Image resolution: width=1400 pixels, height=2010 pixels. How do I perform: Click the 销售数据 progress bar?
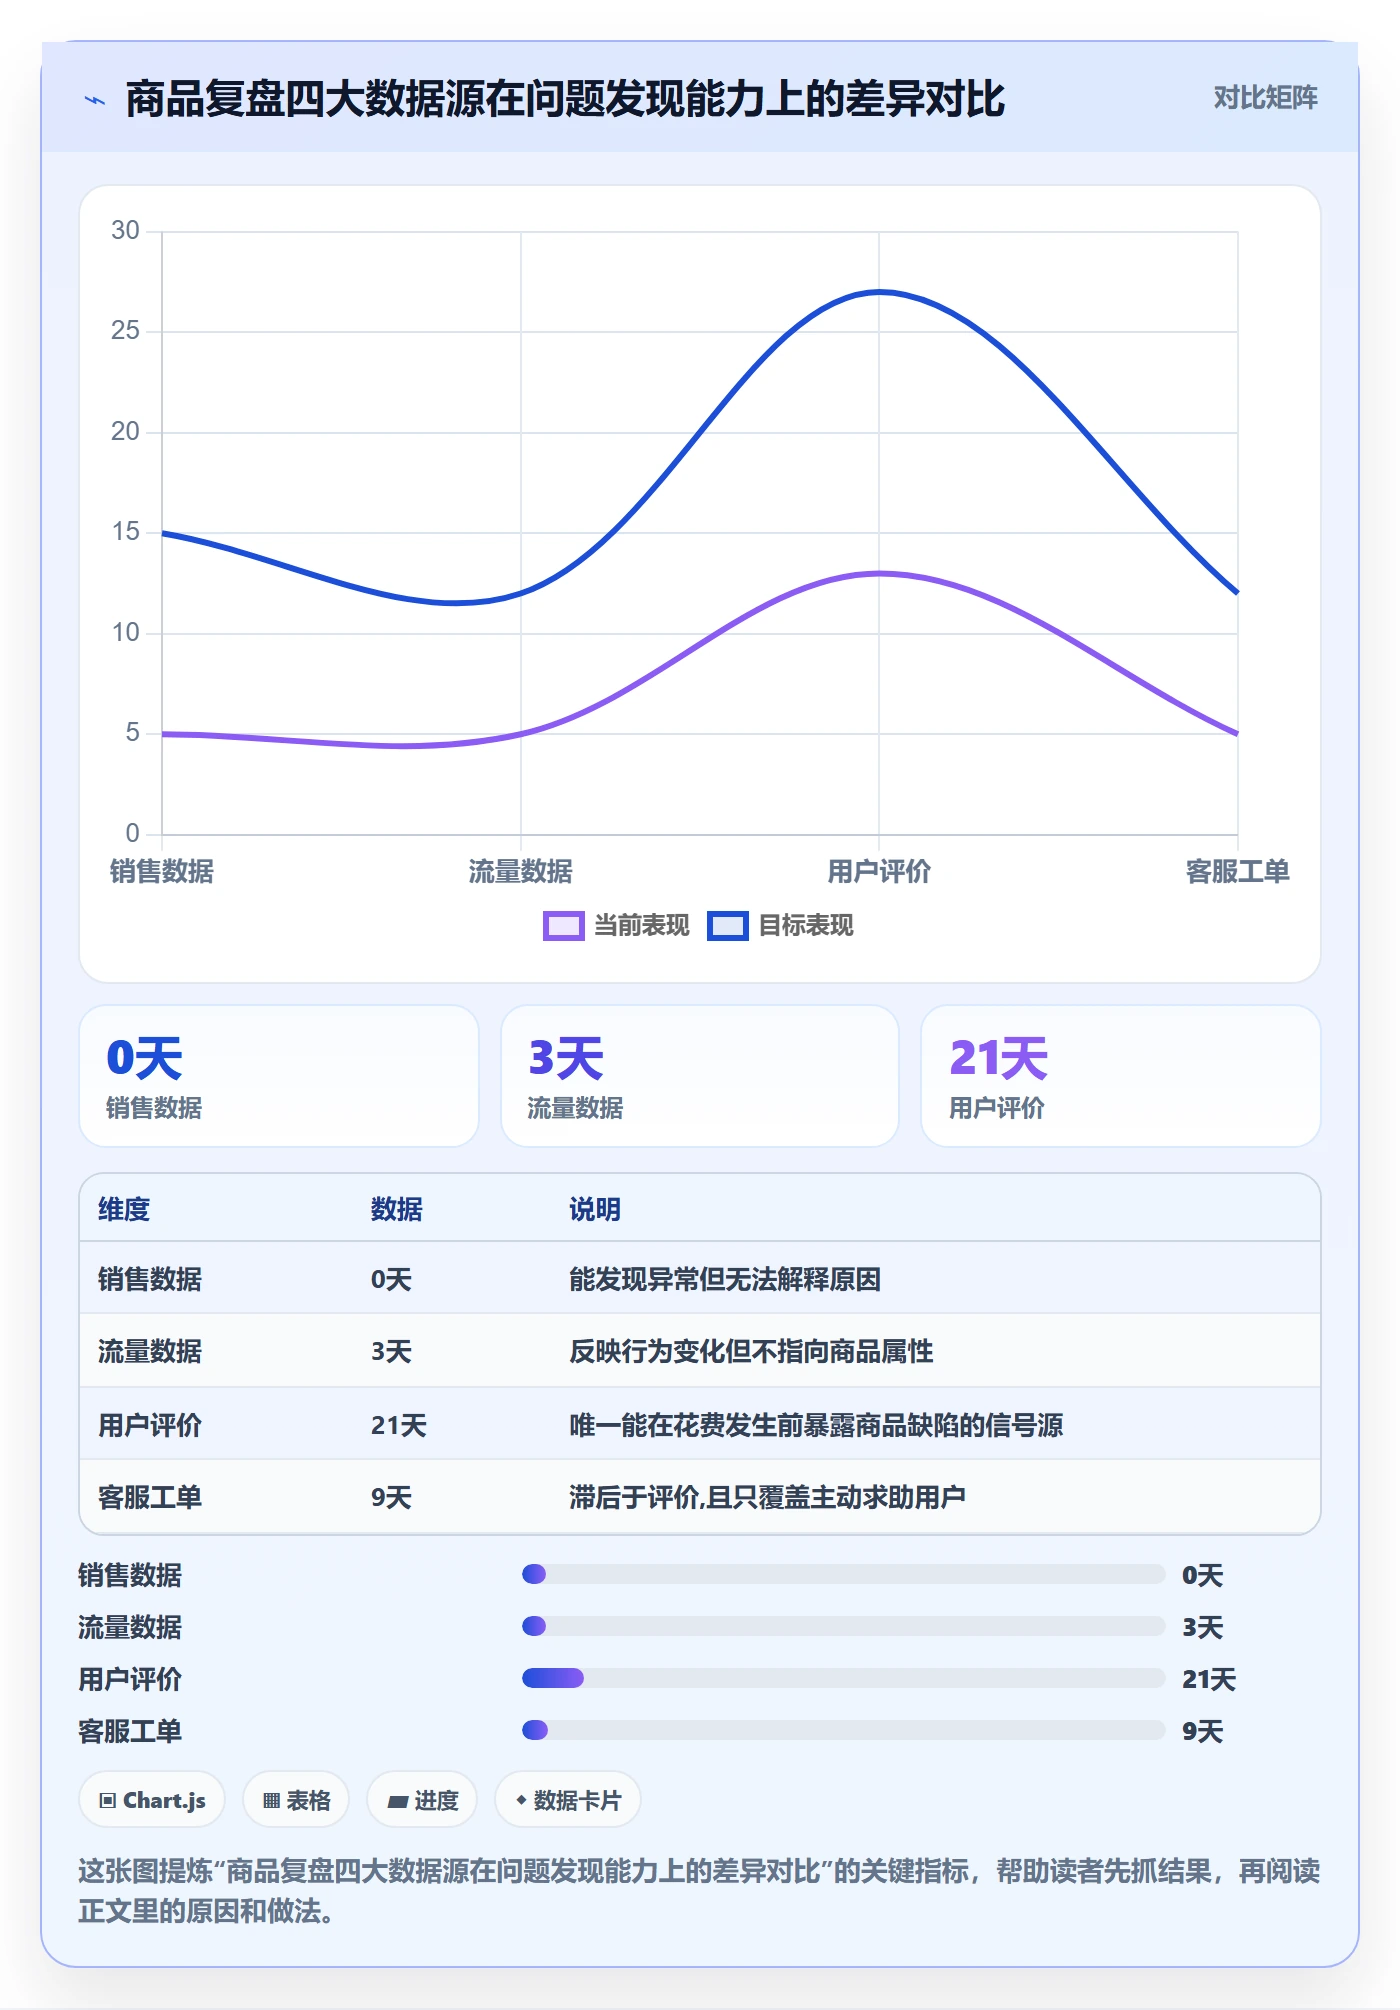pos(843,1575)
